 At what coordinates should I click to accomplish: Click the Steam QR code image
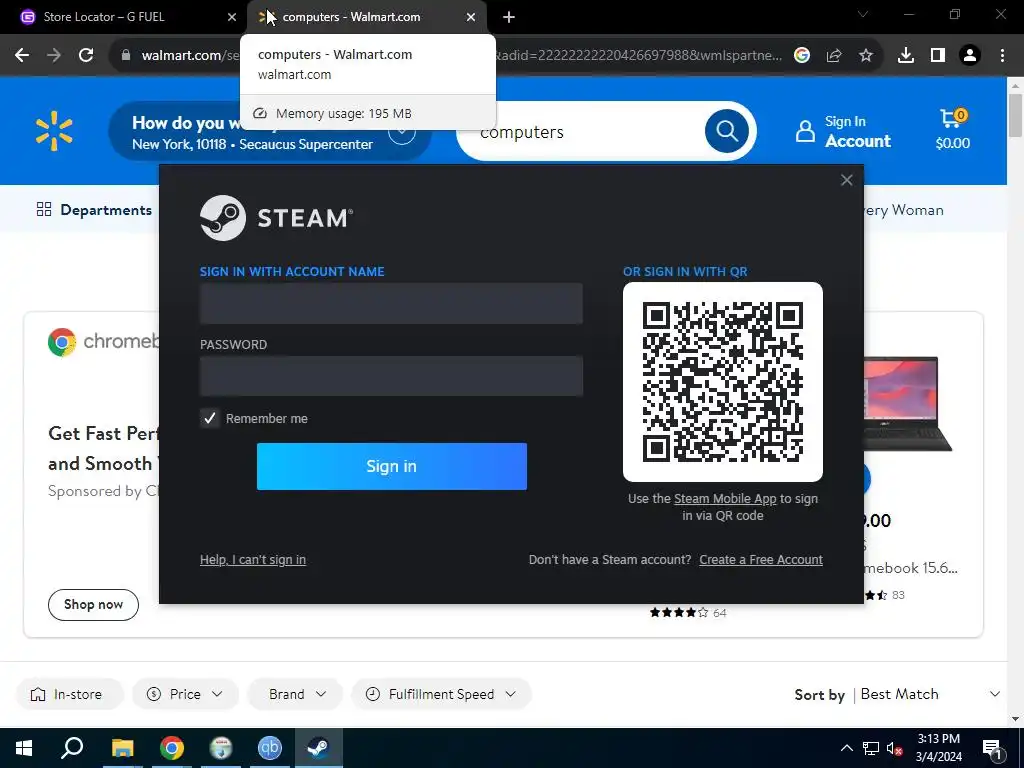[722, 382]
